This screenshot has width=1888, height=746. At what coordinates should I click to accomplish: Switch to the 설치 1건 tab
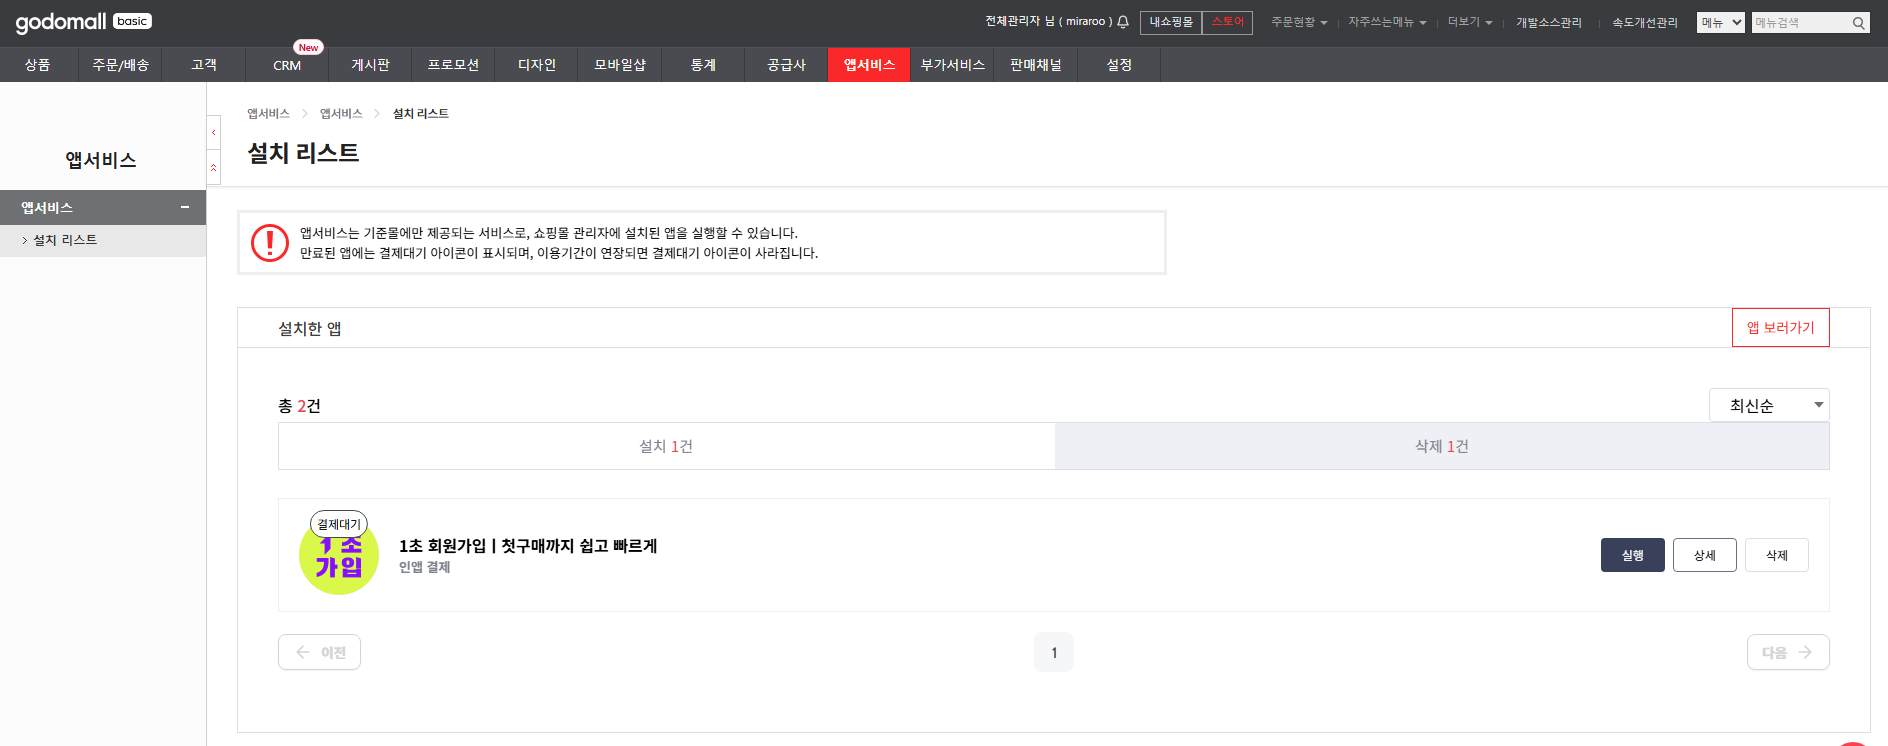coord(666,446)
